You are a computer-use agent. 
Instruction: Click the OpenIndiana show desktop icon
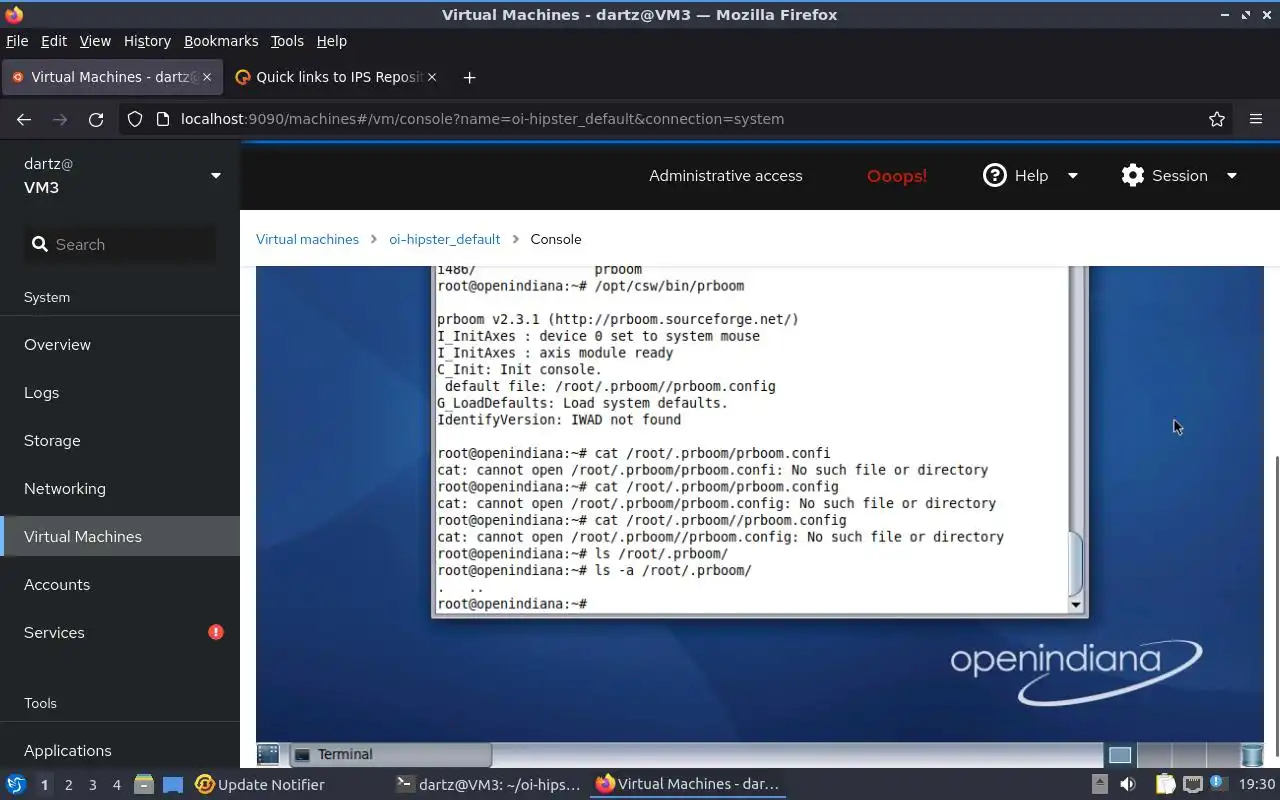[268, 754]
